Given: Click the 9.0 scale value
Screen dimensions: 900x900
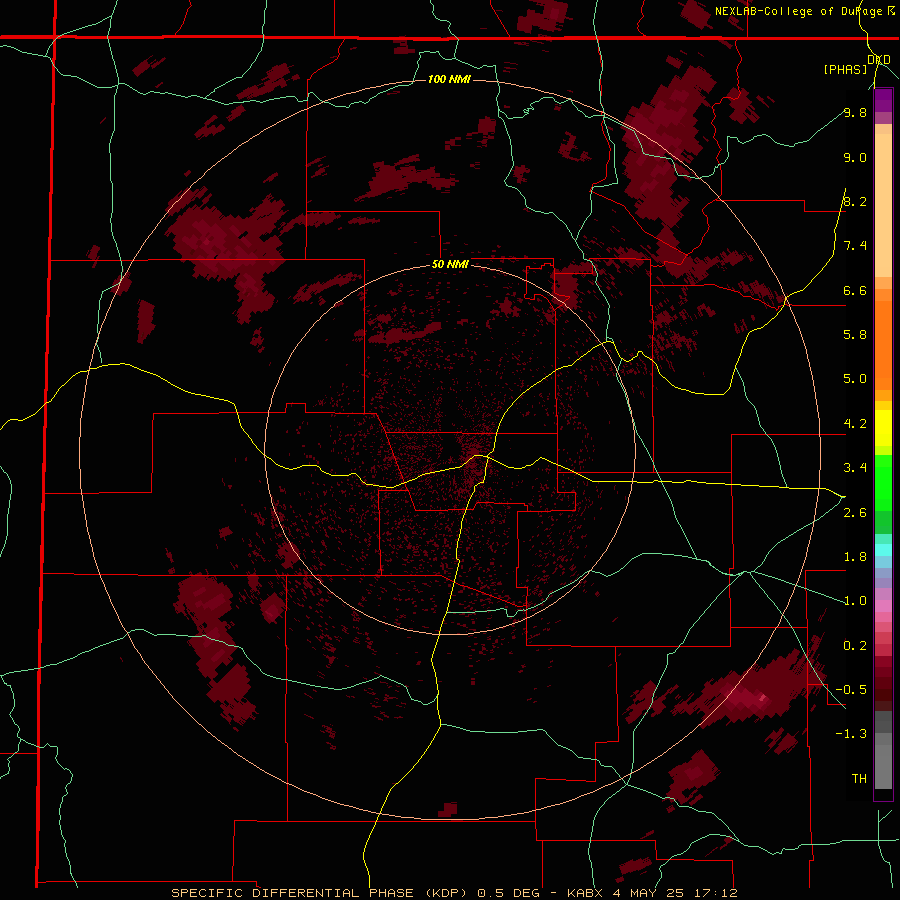Looking at the screenshot, I should [x=855, y=157].
